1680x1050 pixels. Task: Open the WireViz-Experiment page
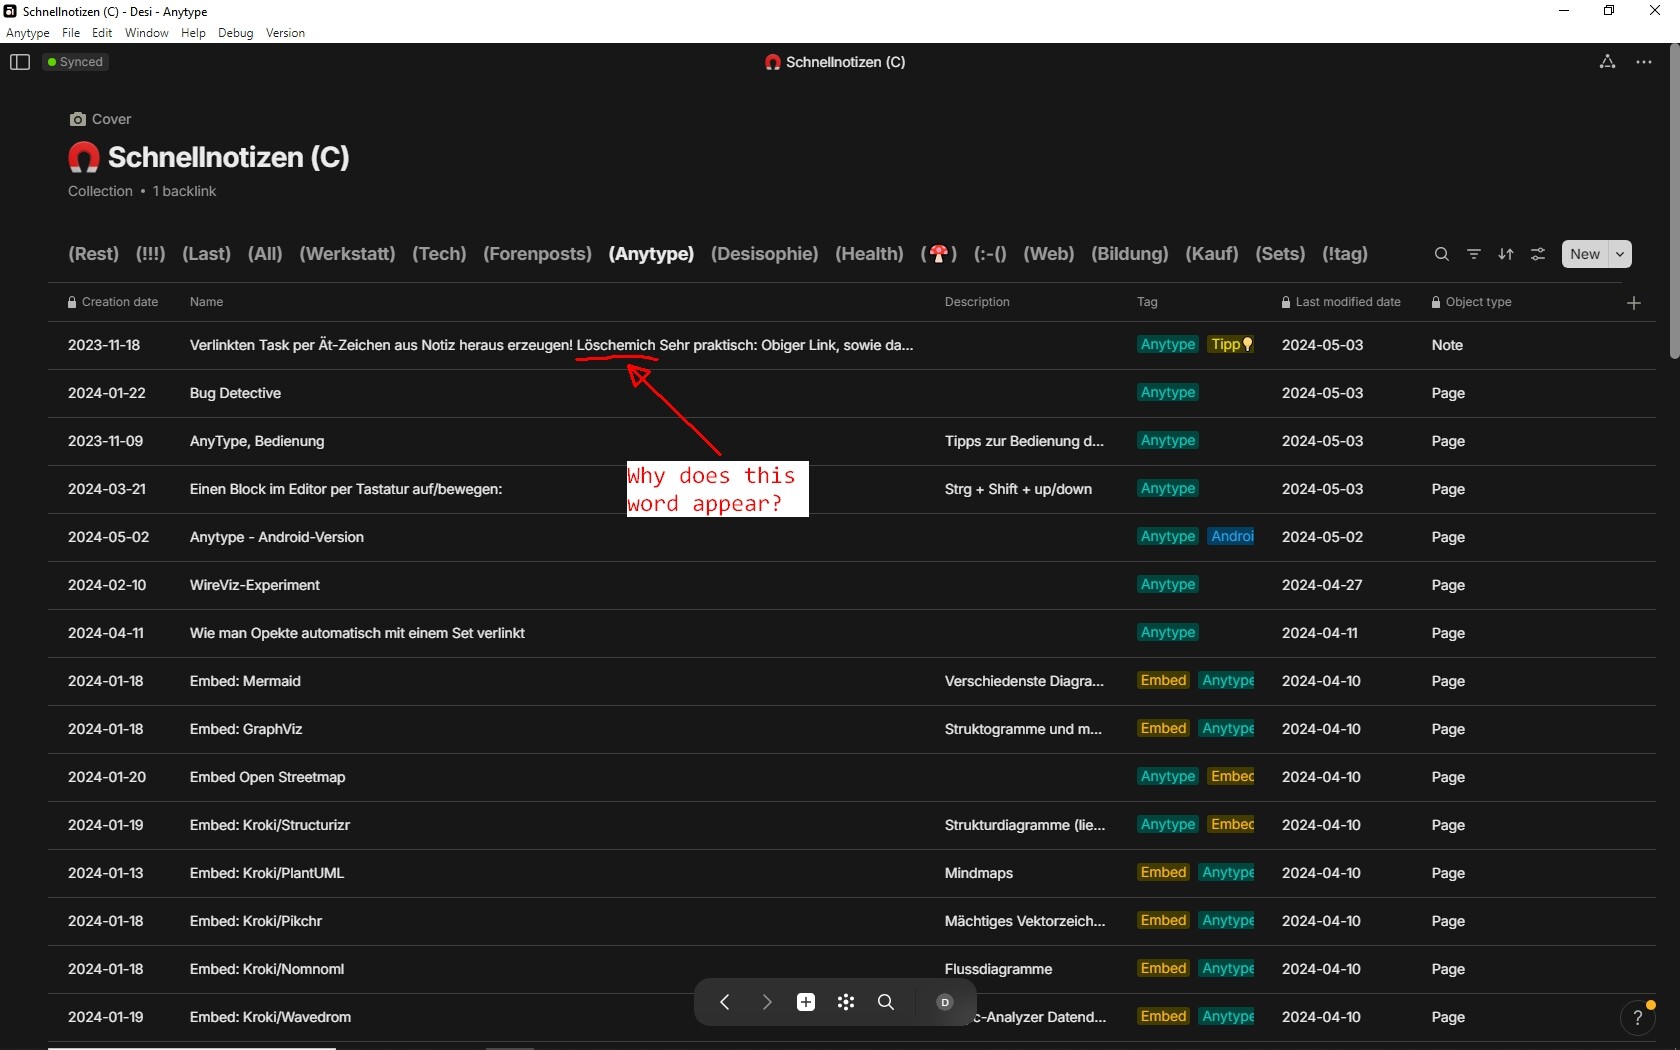(x=255, y=585)
